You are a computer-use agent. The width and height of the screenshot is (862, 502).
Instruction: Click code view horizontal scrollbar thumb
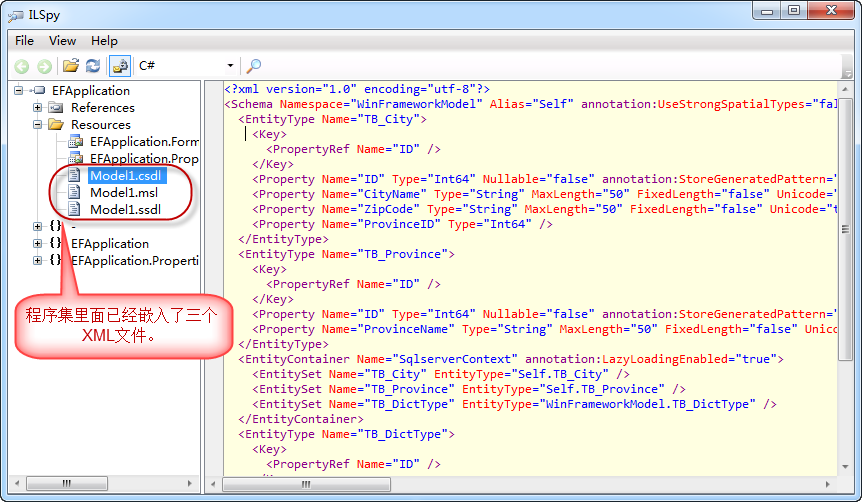coord(307,484)
